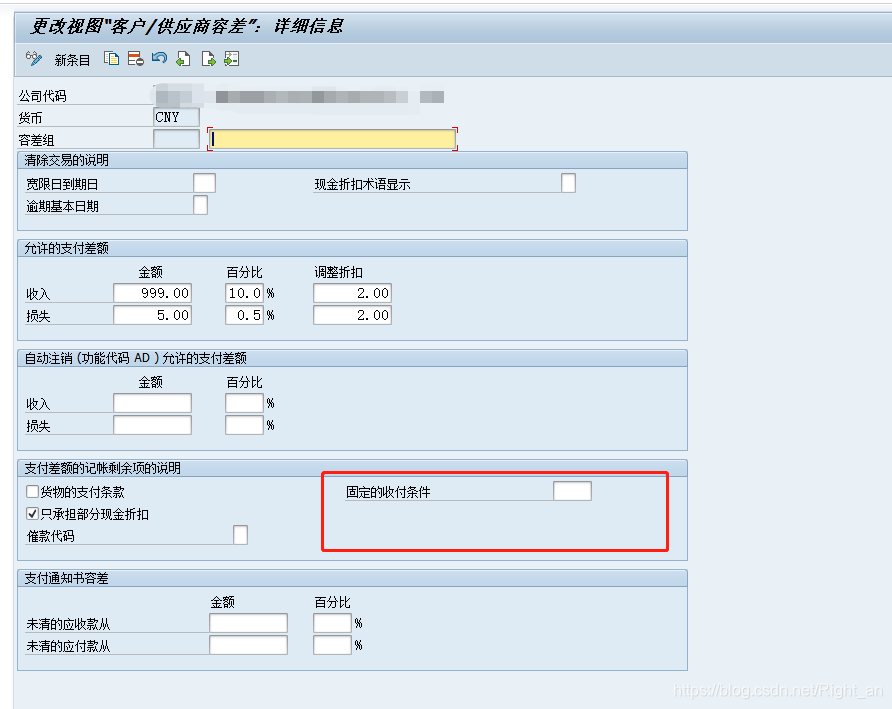Viewport: 892px width, 709px height.
Task: Click 收入 调整折扣 field showing 2.00
Action: click(x=352, y=293)
